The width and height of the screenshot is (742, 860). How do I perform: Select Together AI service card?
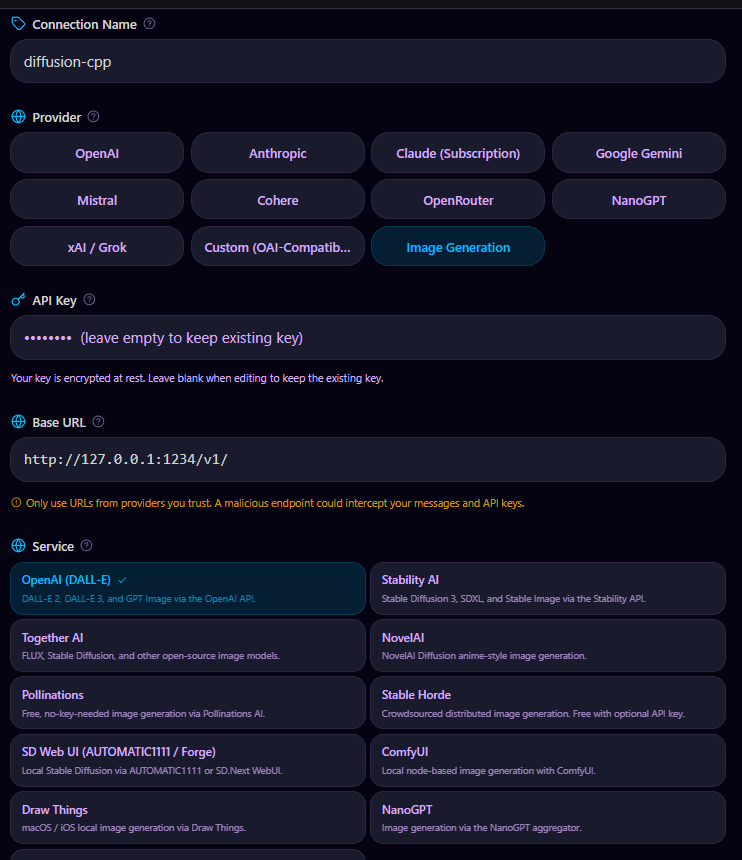(x=188, y=646)
